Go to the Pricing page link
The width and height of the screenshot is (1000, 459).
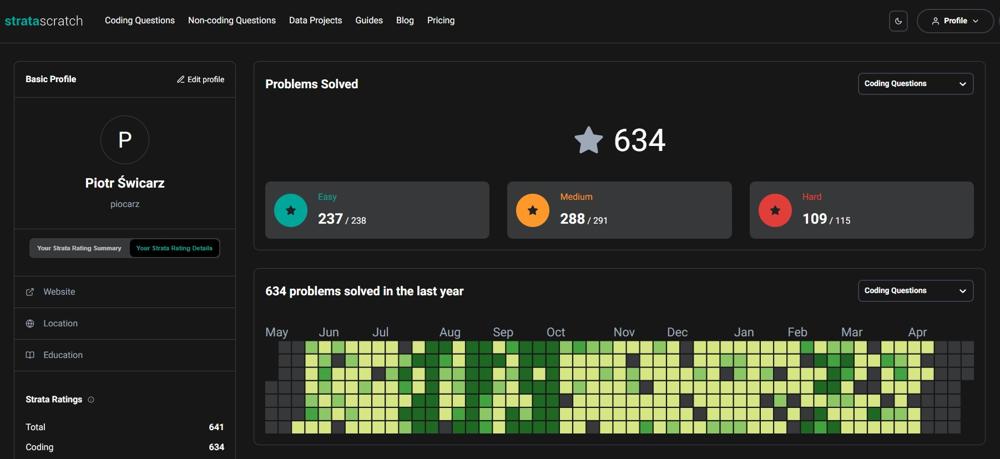point(440,20)
